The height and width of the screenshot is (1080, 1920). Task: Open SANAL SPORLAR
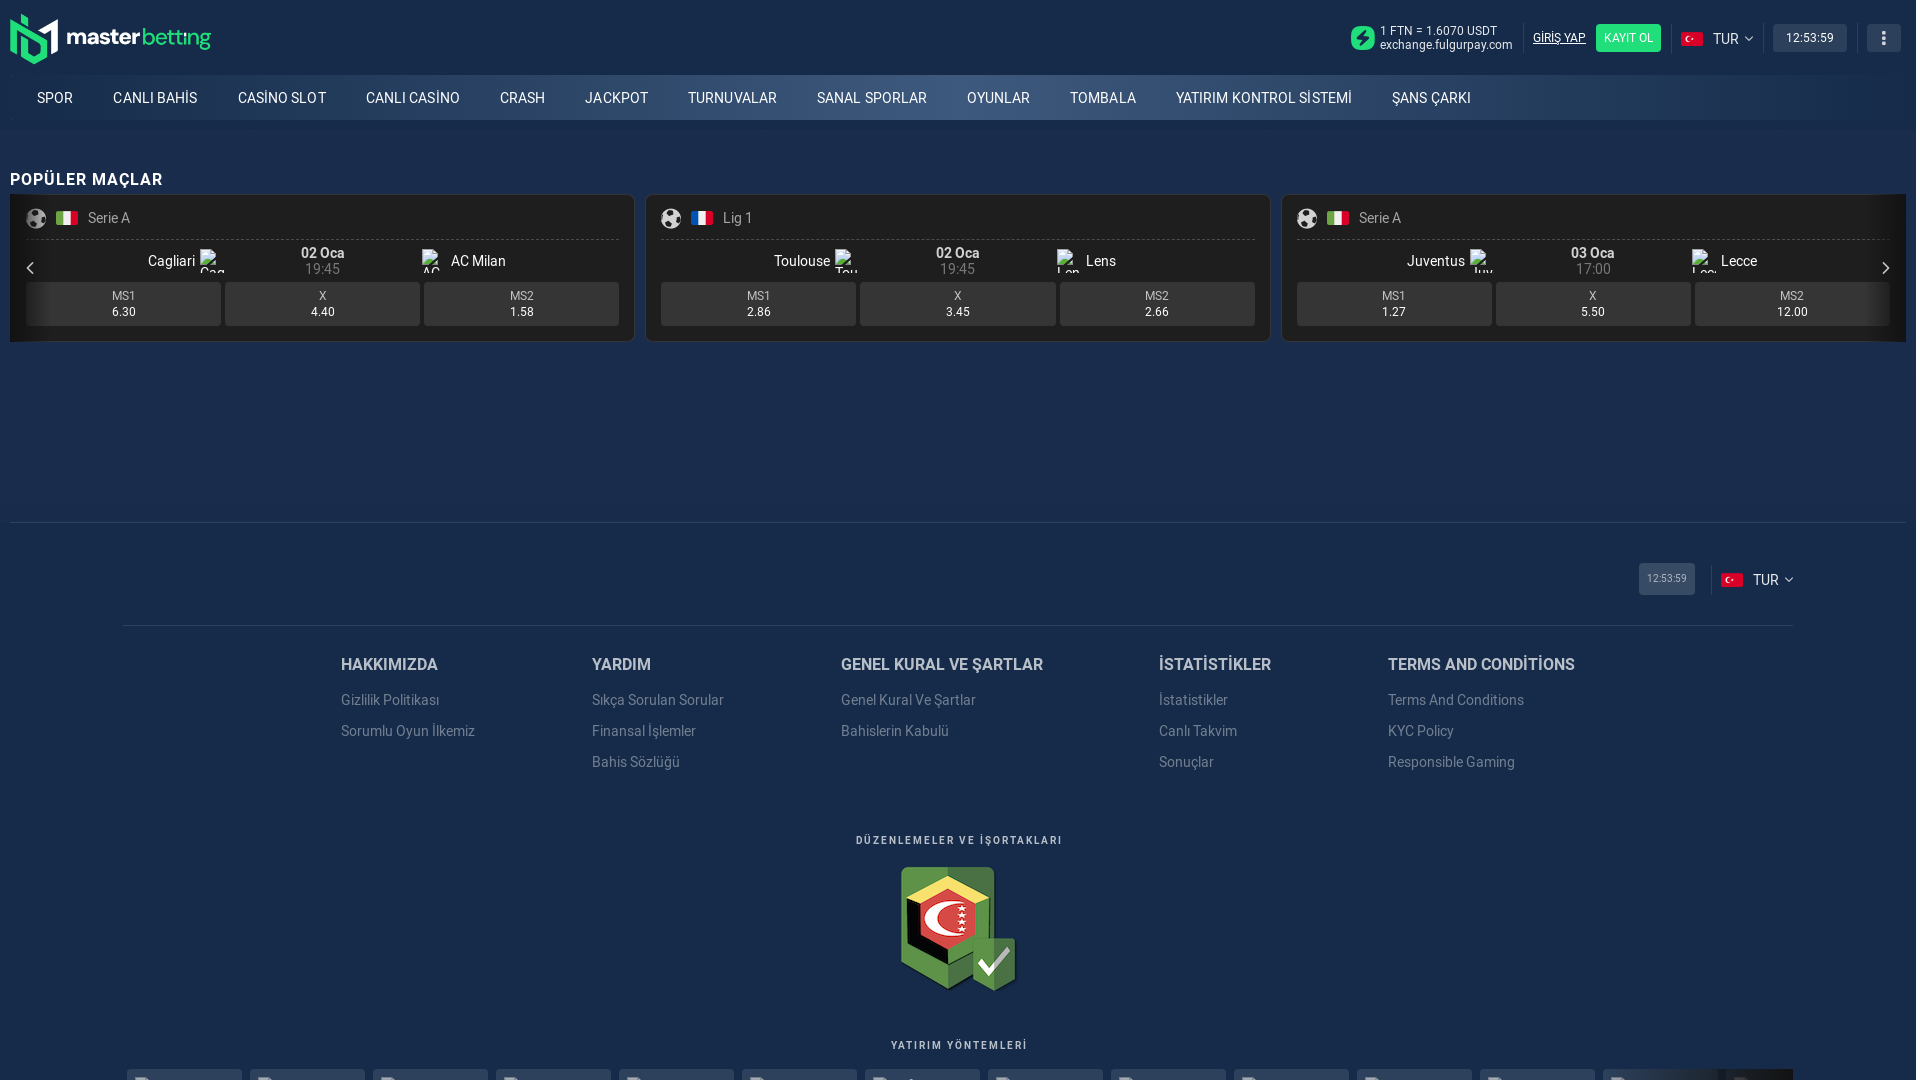point(872,98)
